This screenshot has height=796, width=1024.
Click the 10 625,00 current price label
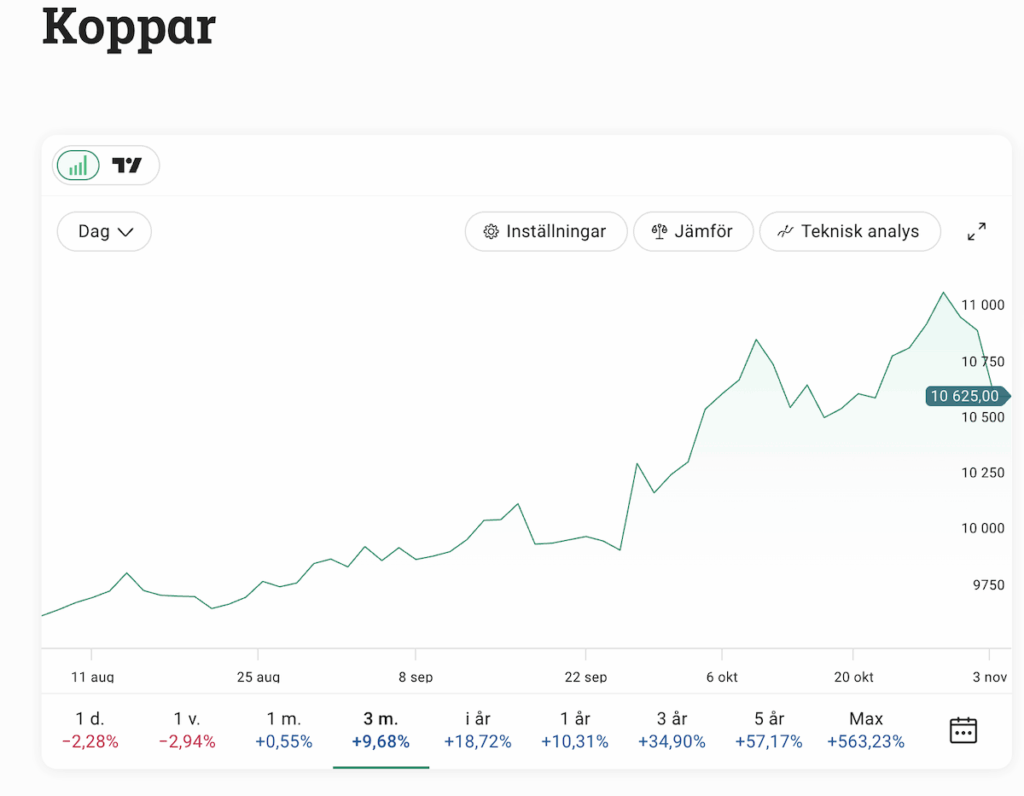[965, 396]
